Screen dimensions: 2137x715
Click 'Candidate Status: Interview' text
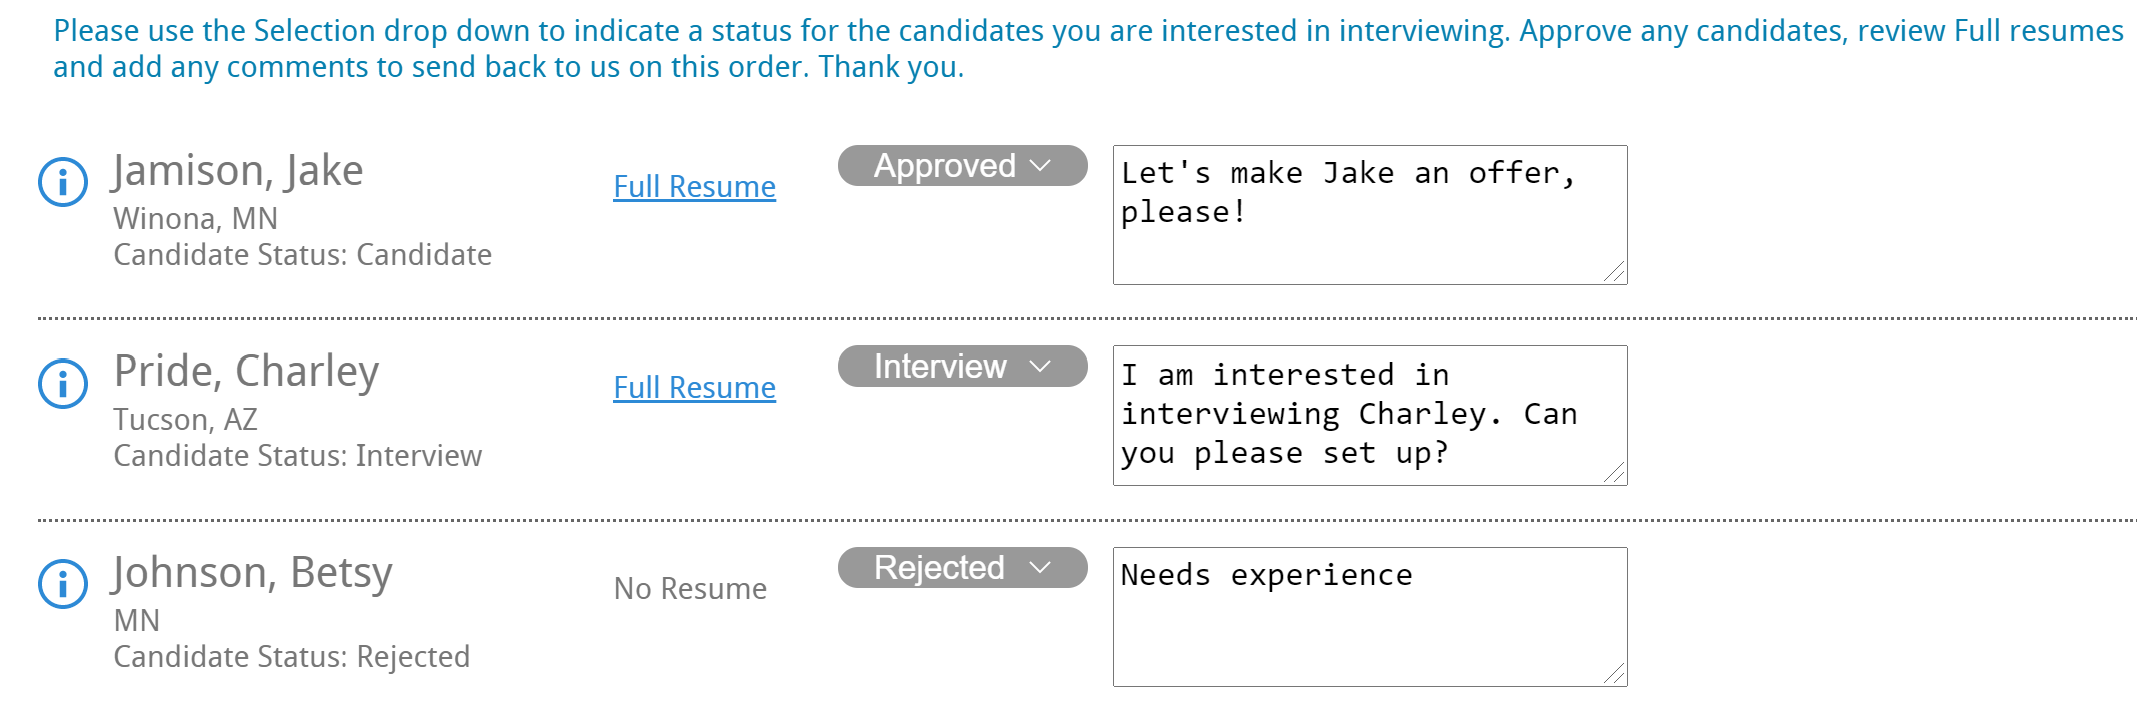(297, 456)
